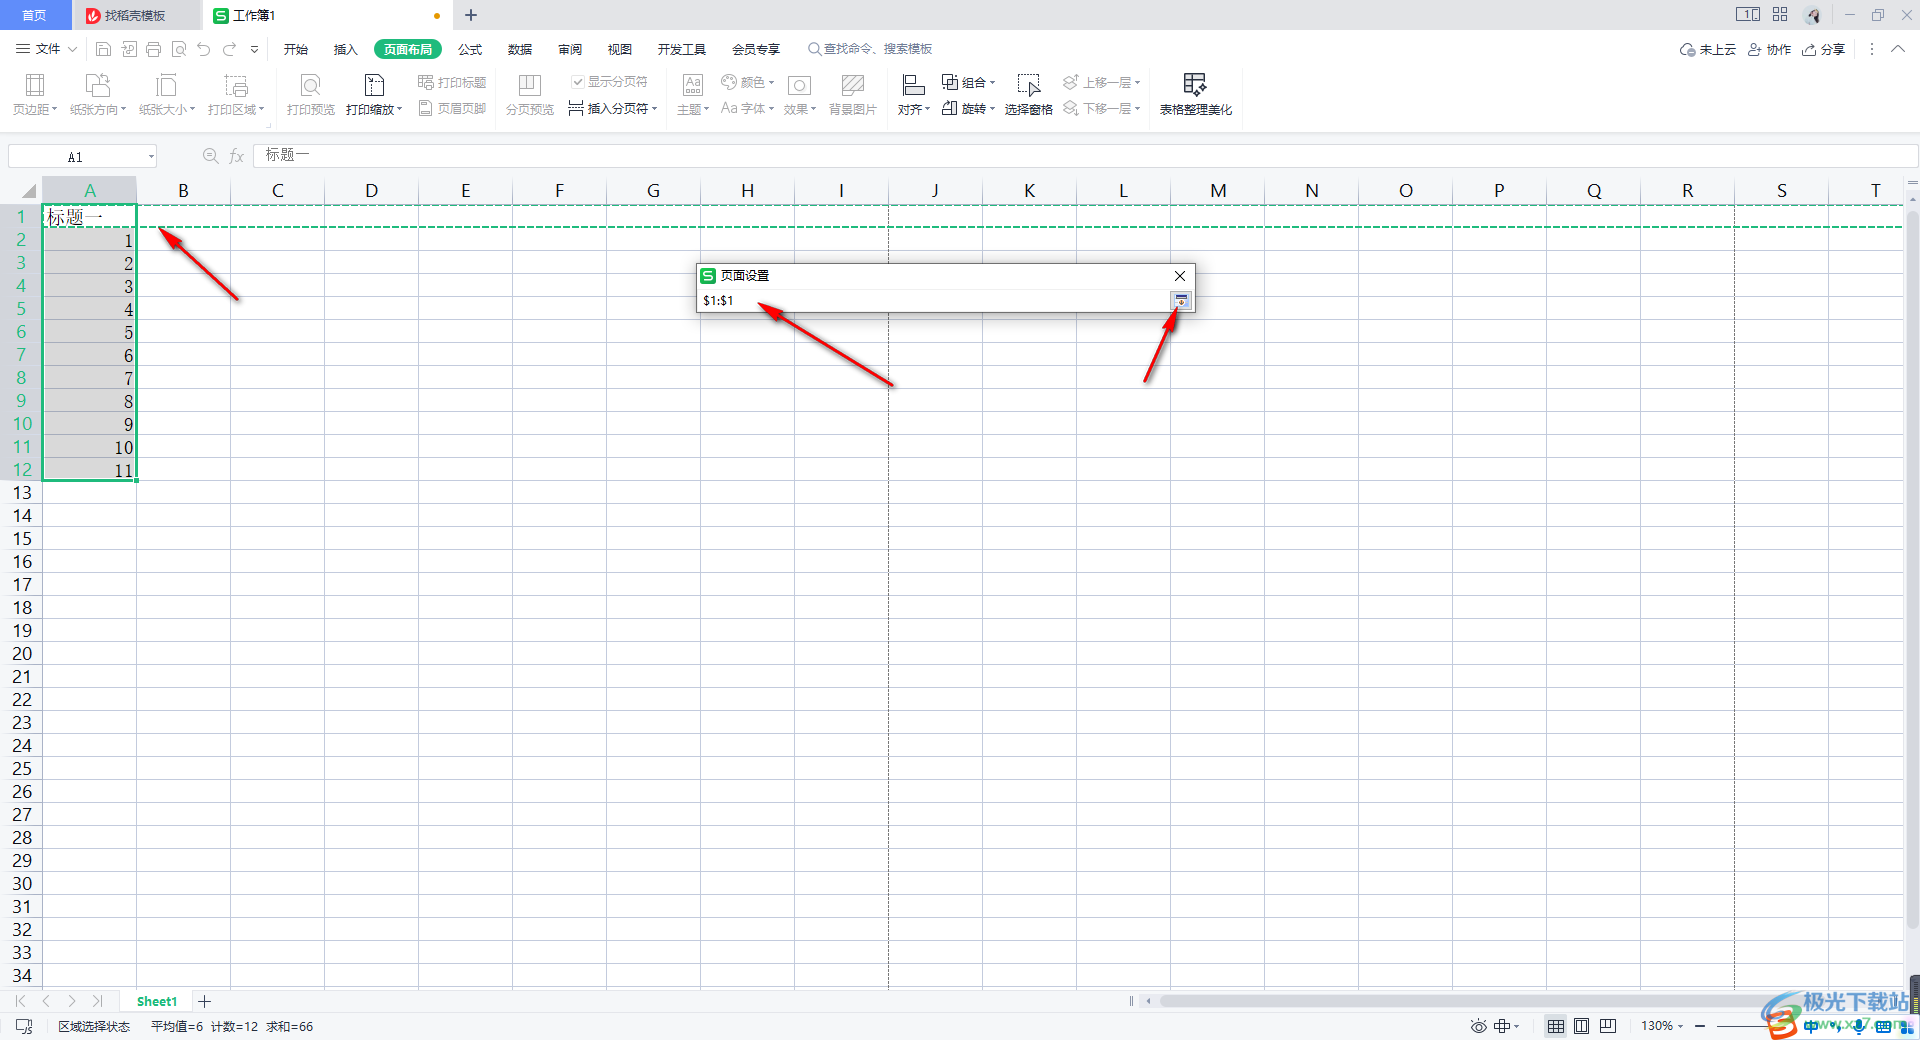The height and width of the screenshot is (1040, 1920).
Task: Click the zoom out minus button
Action: (1700, 1026)
